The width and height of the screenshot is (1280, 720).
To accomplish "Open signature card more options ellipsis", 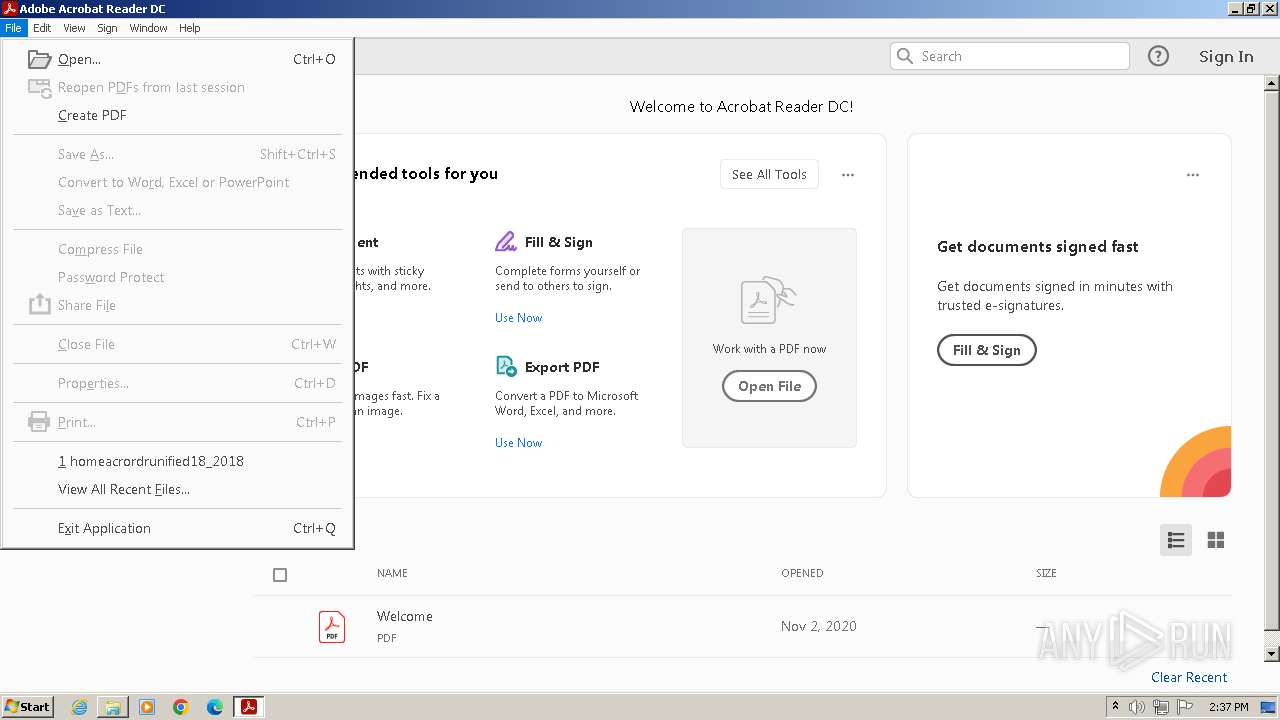I will (x=1193, y=175).
